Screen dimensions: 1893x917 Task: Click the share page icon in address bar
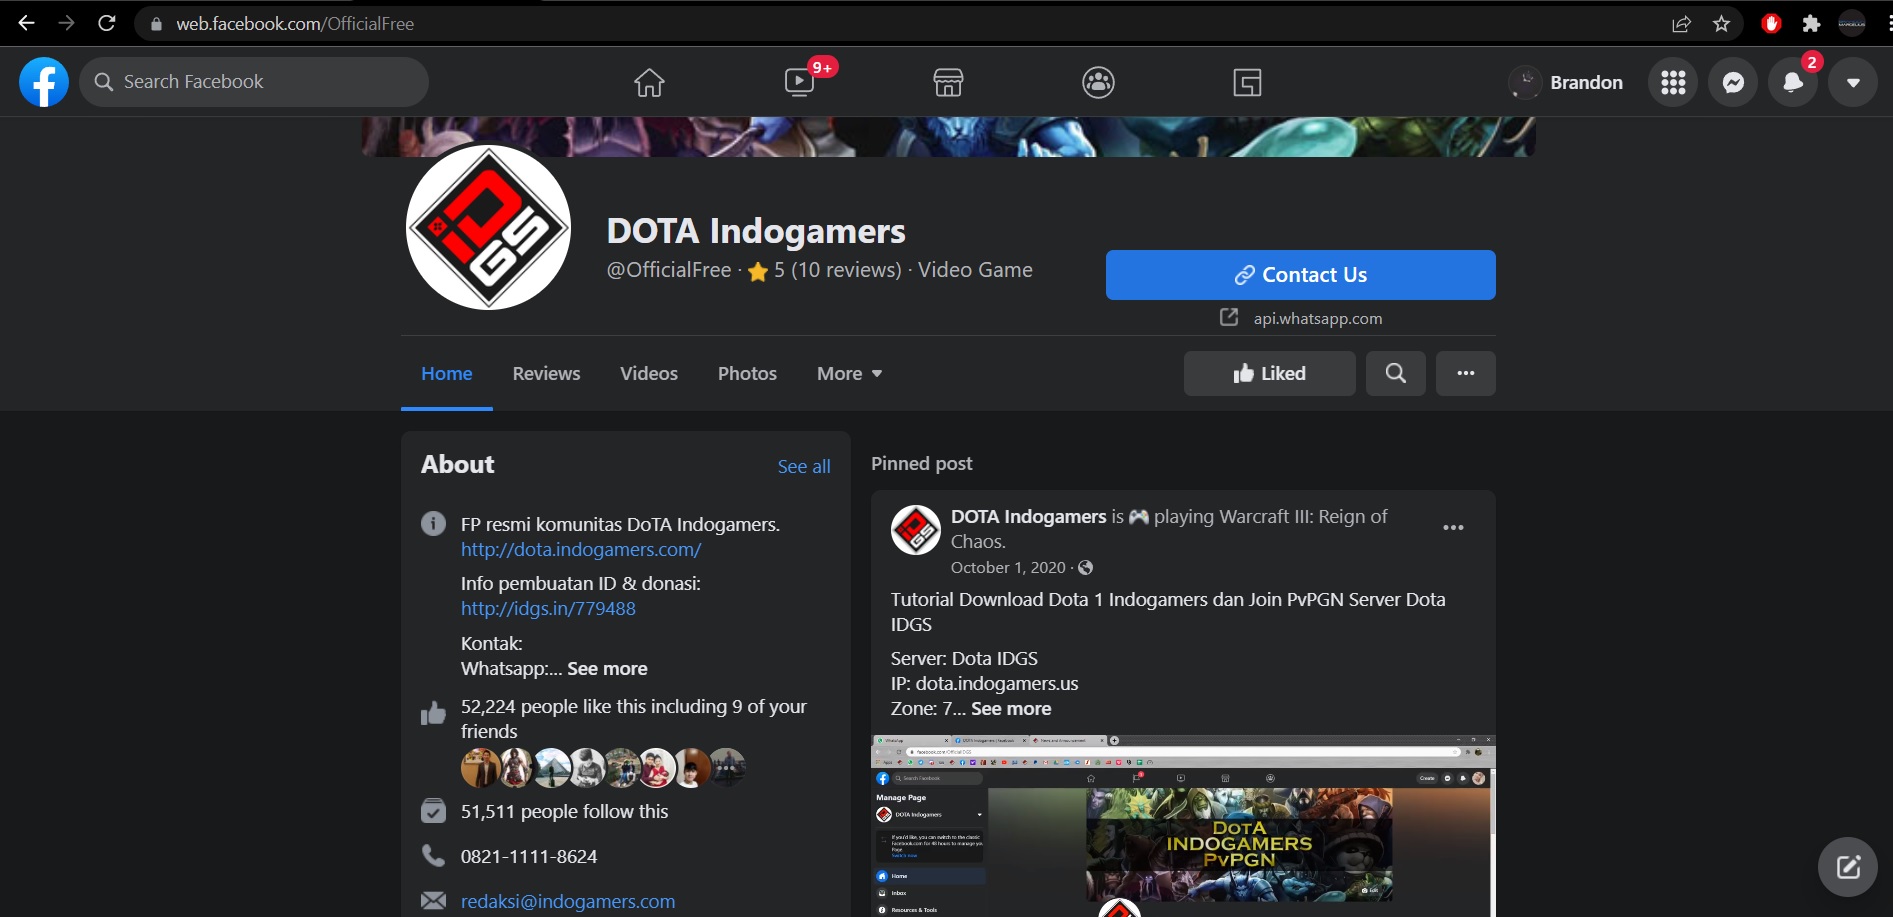[1681, 23]
